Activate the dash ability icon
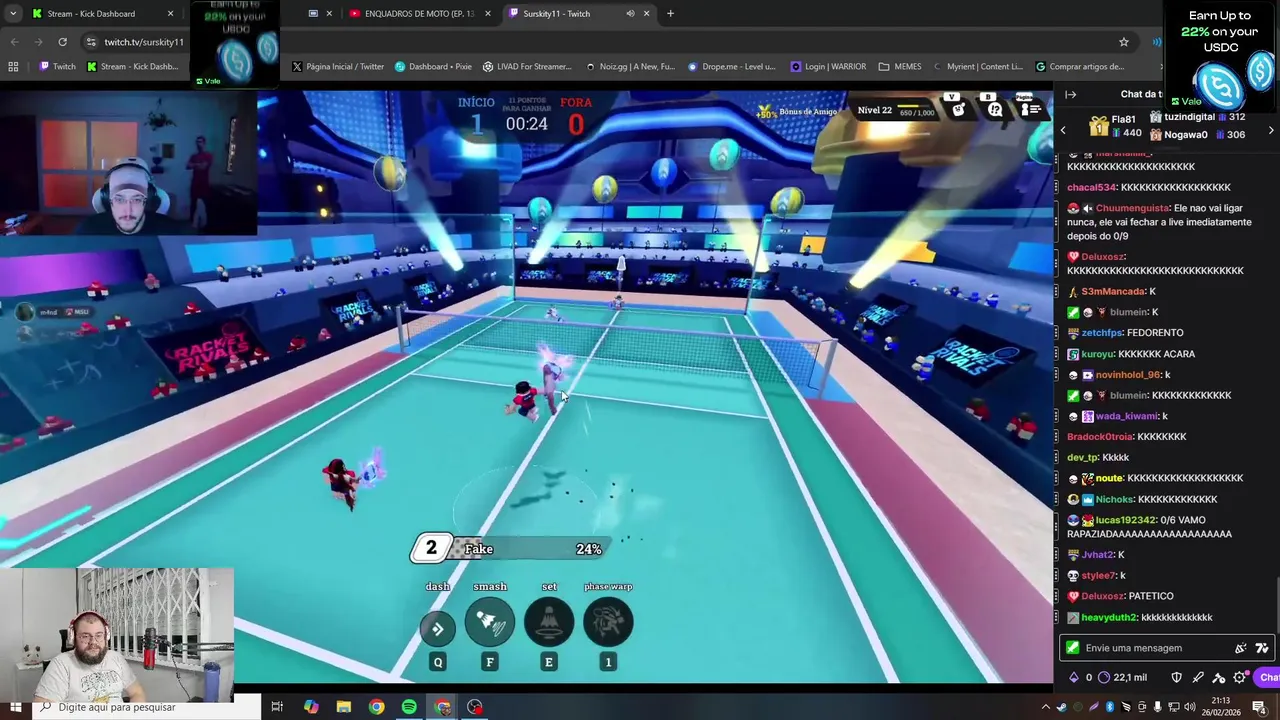The image size is (1280, 720). click(437, 628)
